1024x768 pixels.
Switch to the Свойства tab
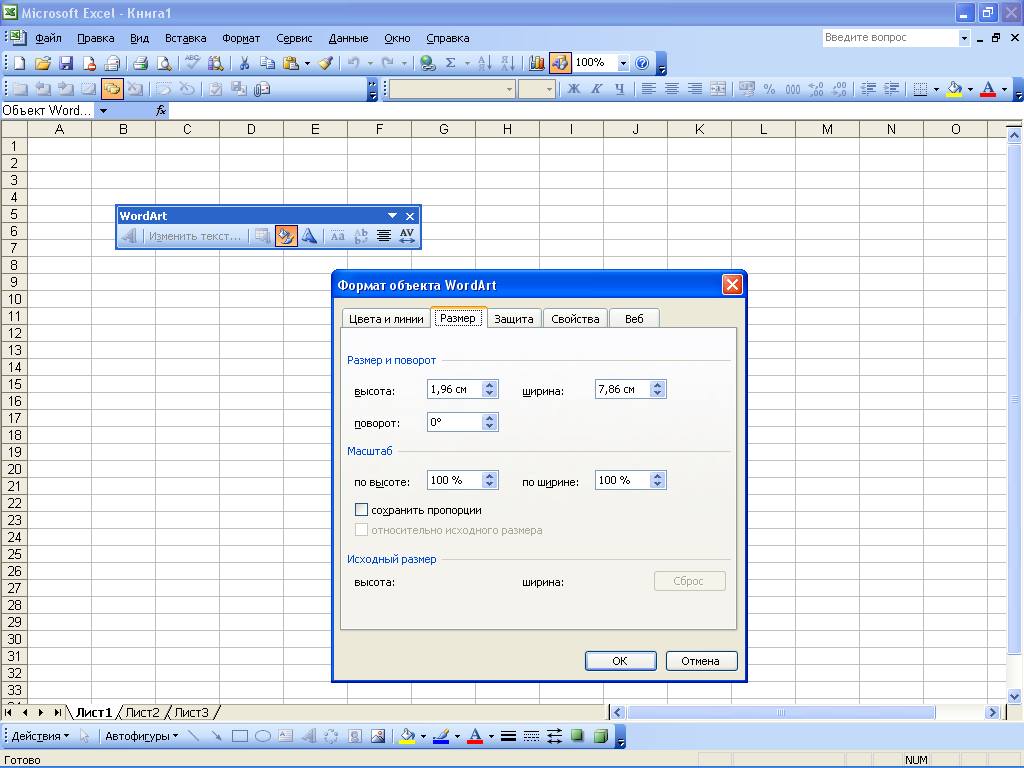[x=575, y=319]
